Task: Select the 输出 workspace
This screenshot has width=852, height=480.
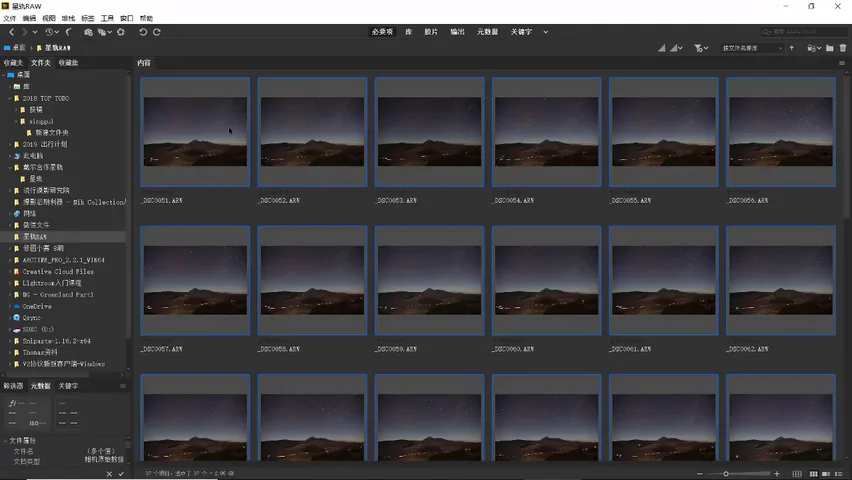Action: tap(458, 32)
